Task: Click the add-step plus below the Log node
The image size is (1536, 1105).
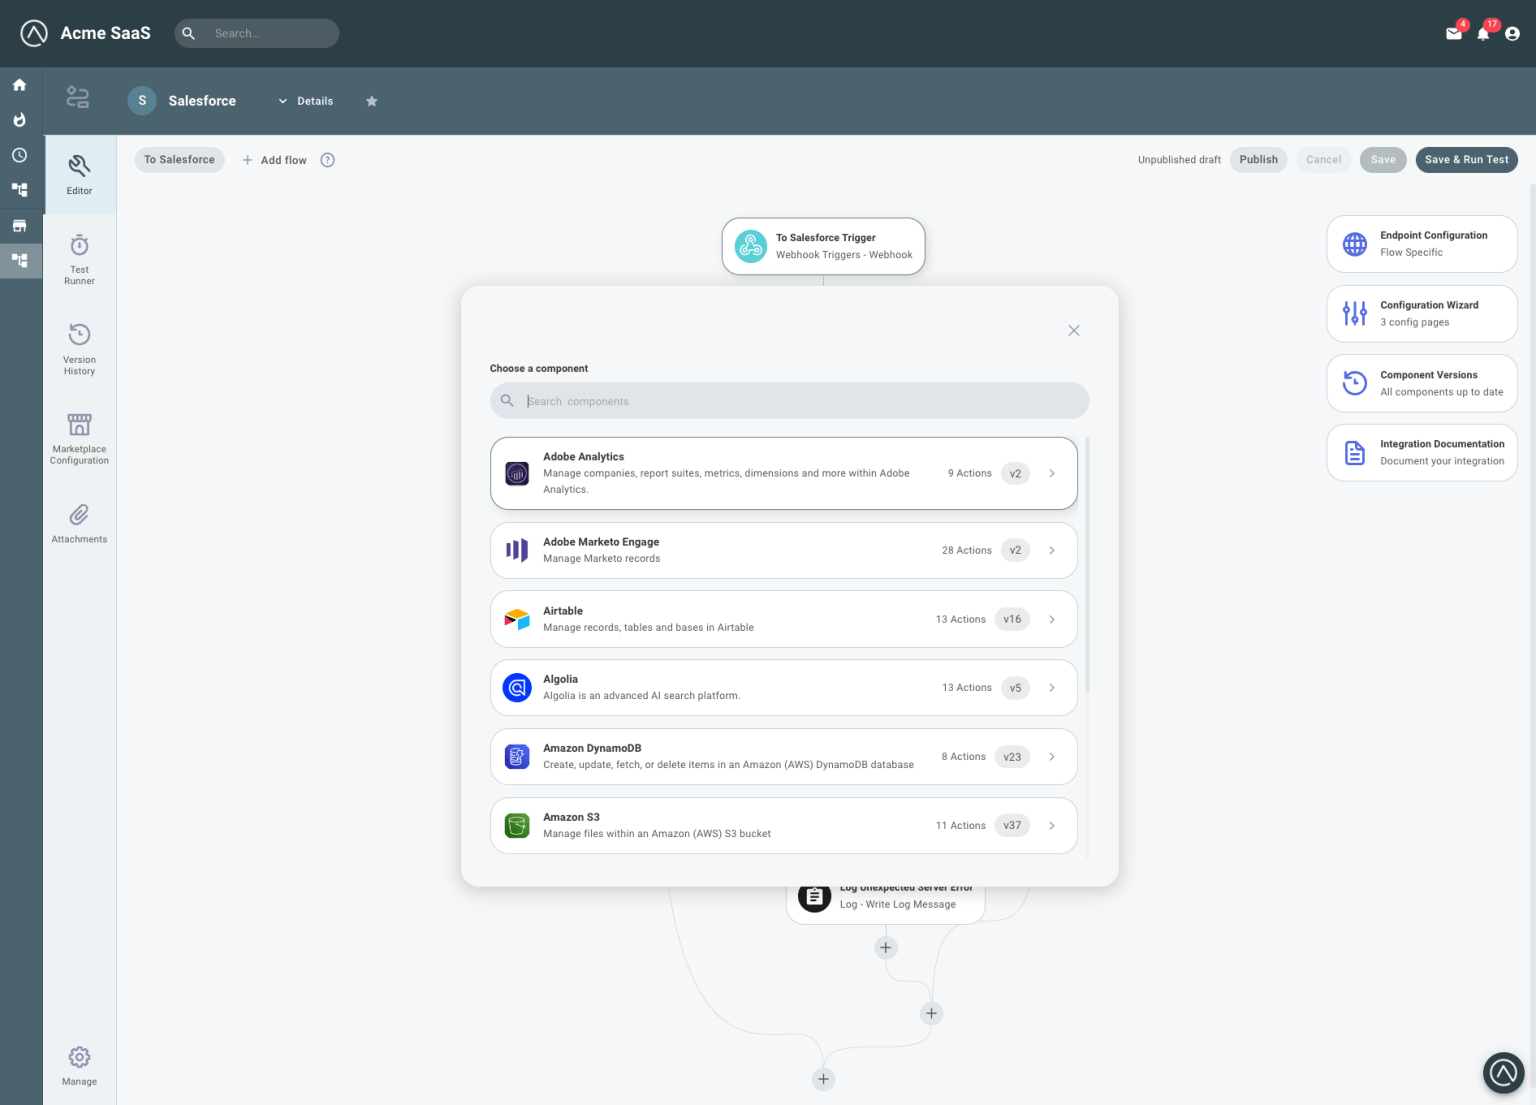Action: [x=885, y=948]
